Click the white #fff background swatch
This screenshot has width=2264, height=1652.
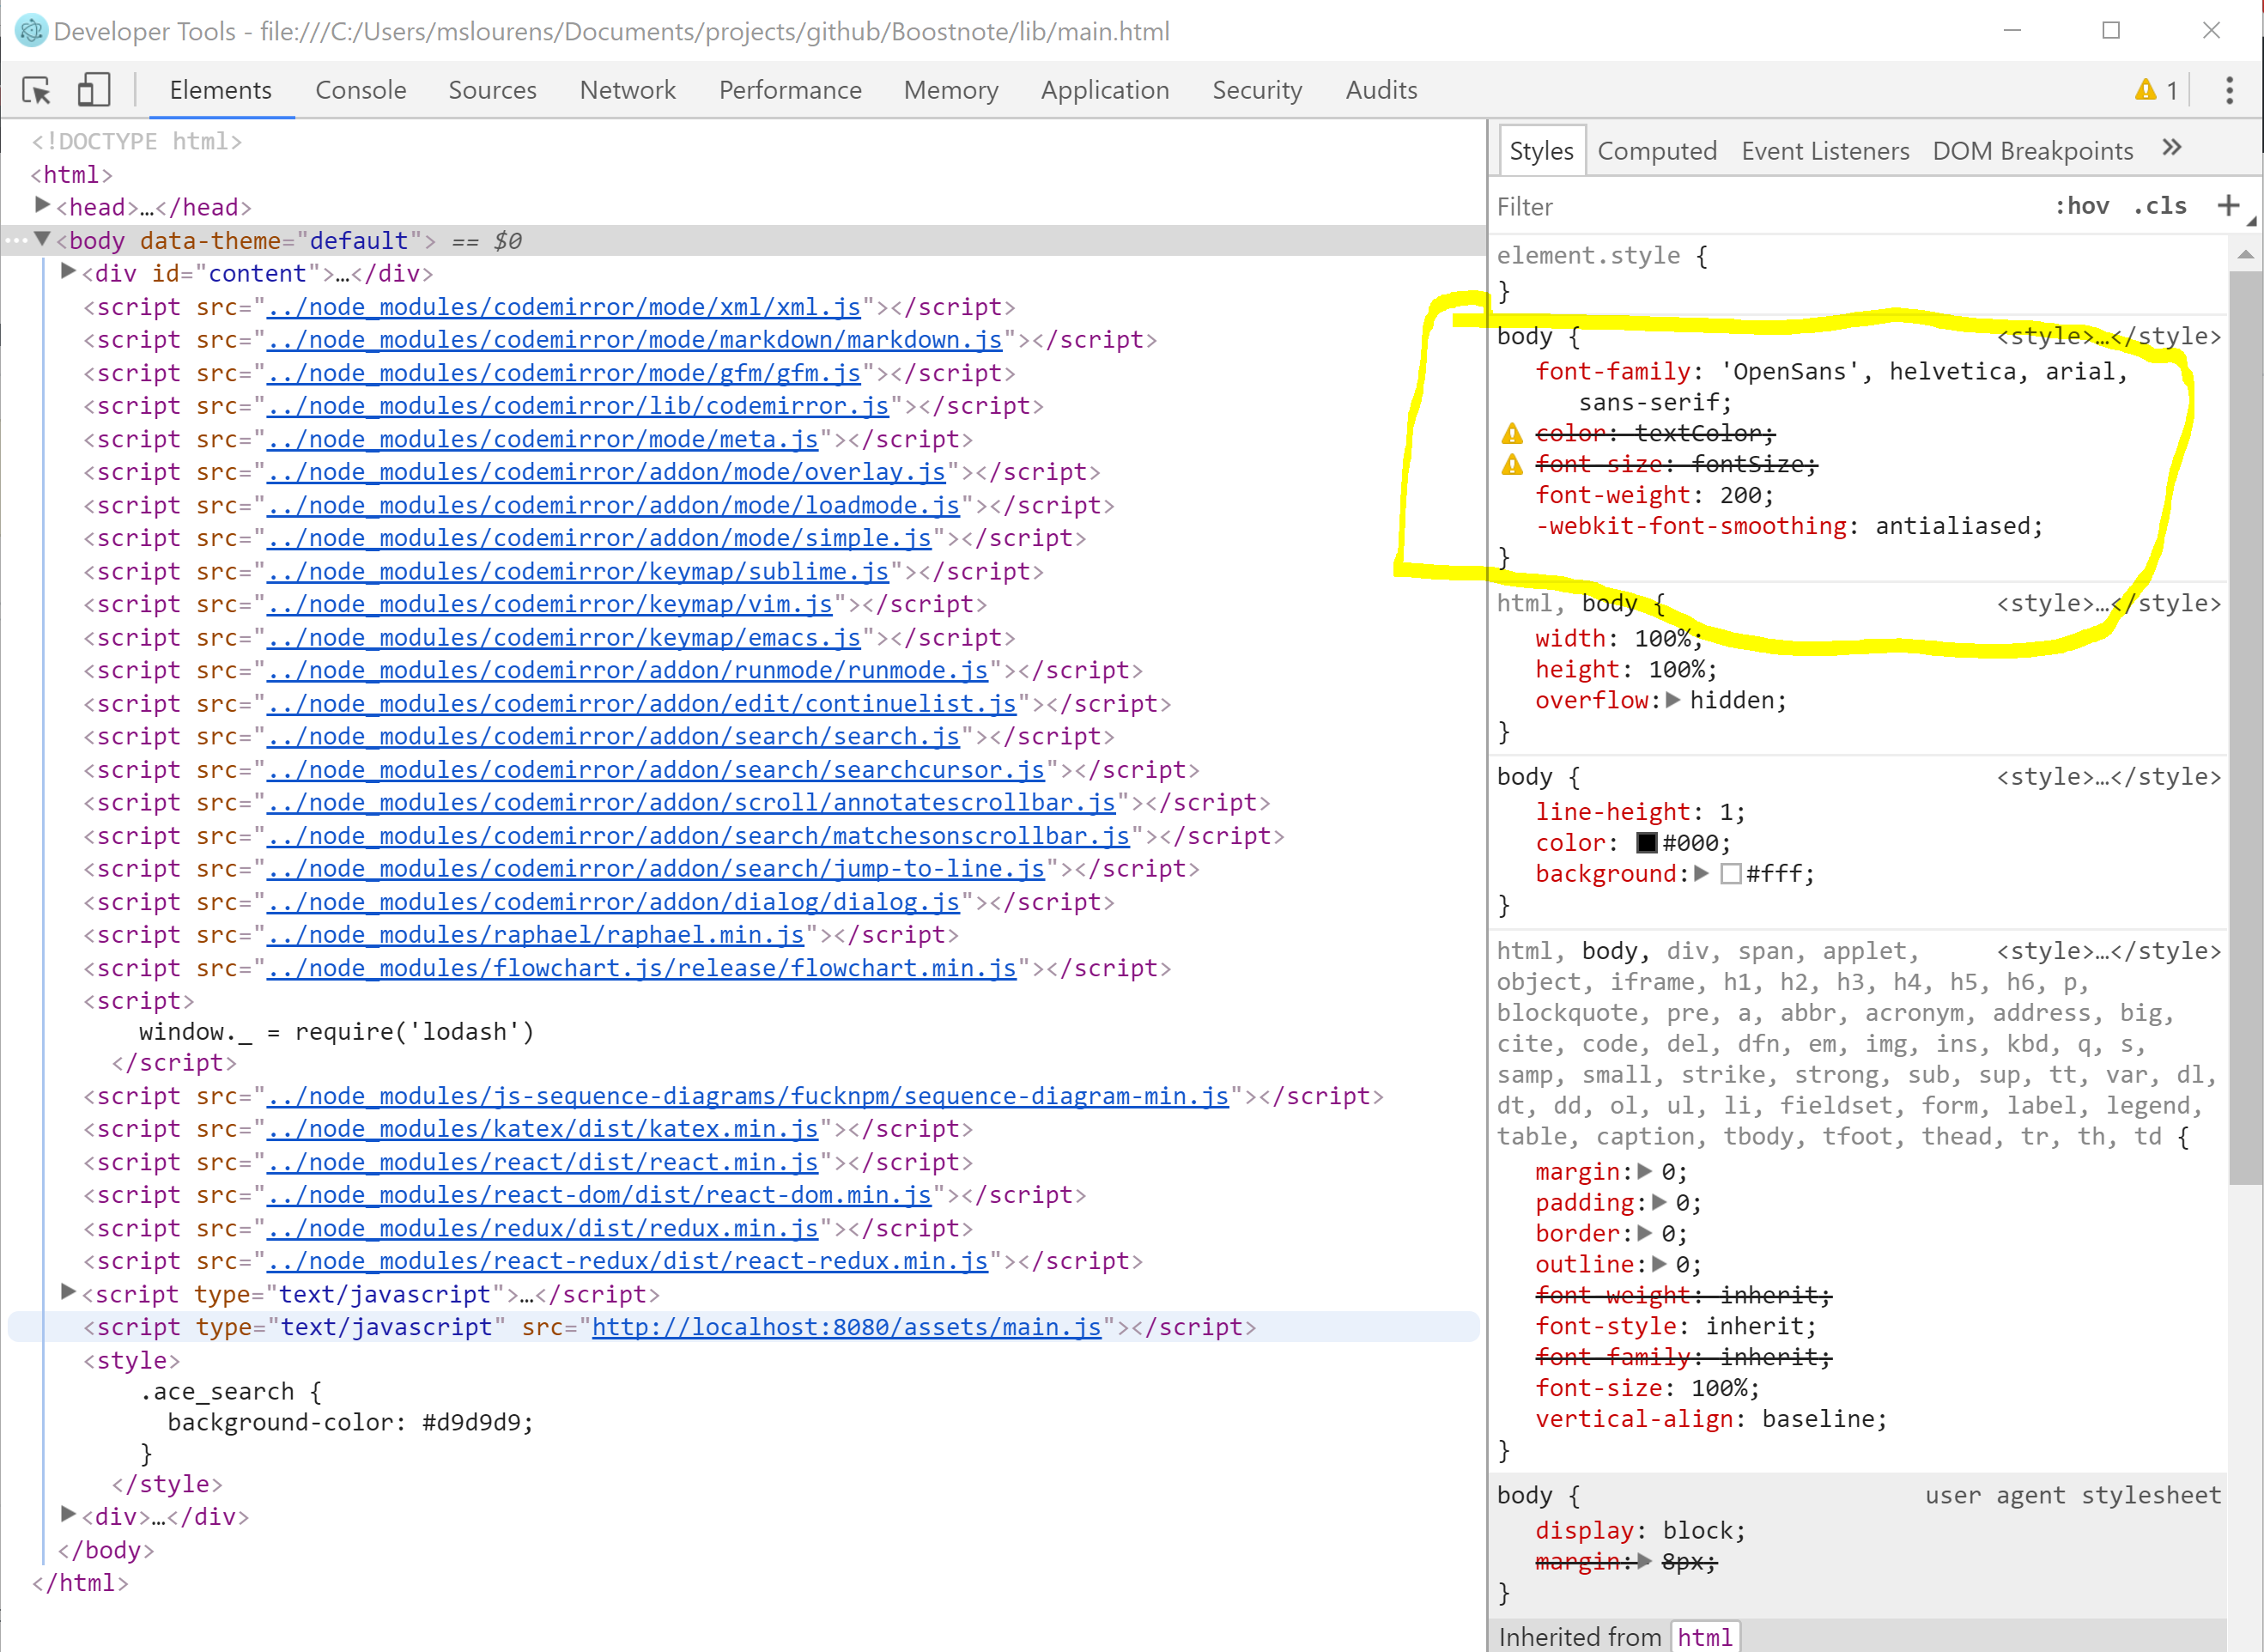coord(1731,874)
